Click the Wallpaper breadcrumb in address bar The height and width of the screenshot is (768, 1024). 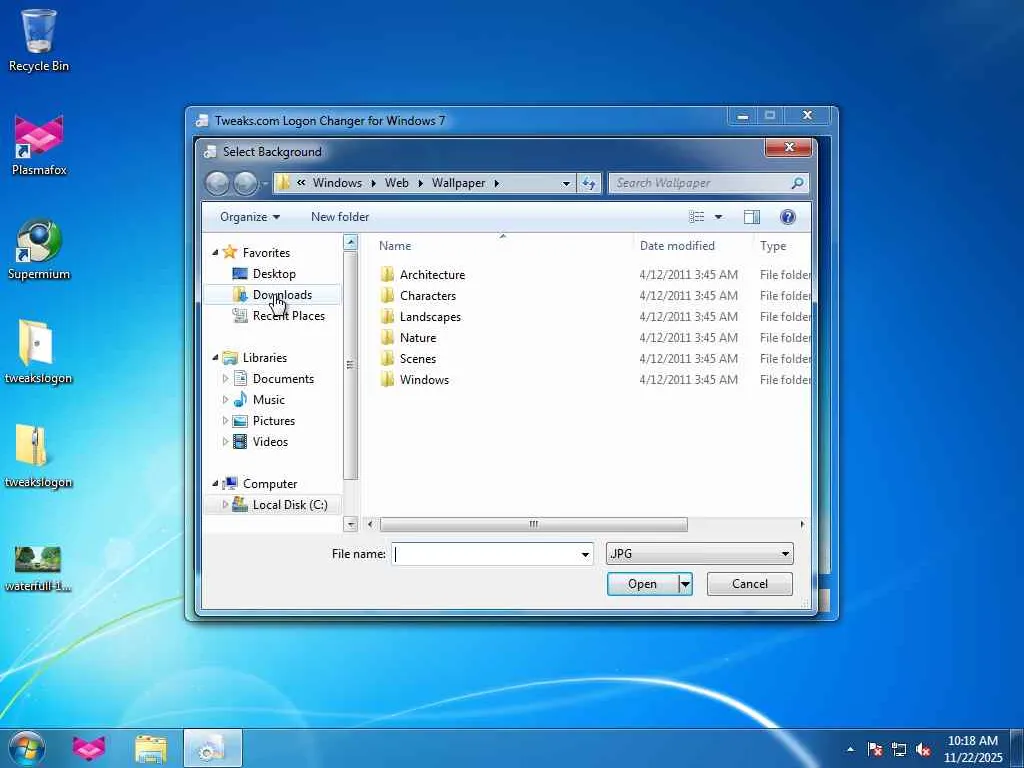(458, 184)
